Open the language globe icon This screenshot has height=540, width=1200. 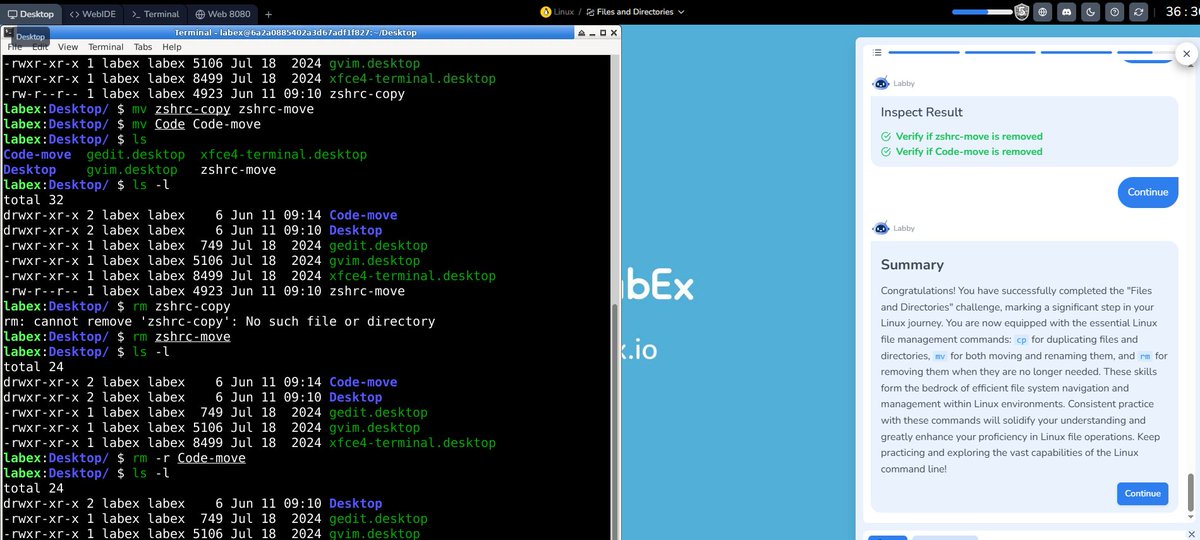1043,12
